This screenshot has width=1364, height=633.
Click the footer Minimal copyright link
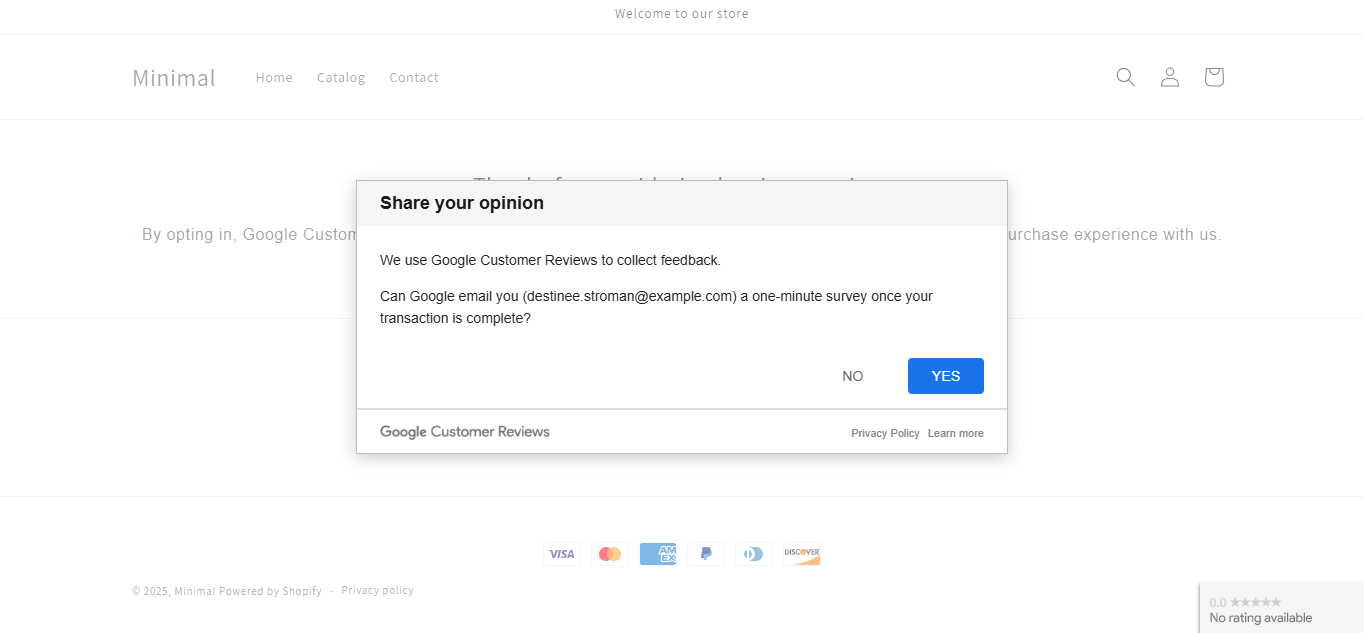click(x=195, y=591)
